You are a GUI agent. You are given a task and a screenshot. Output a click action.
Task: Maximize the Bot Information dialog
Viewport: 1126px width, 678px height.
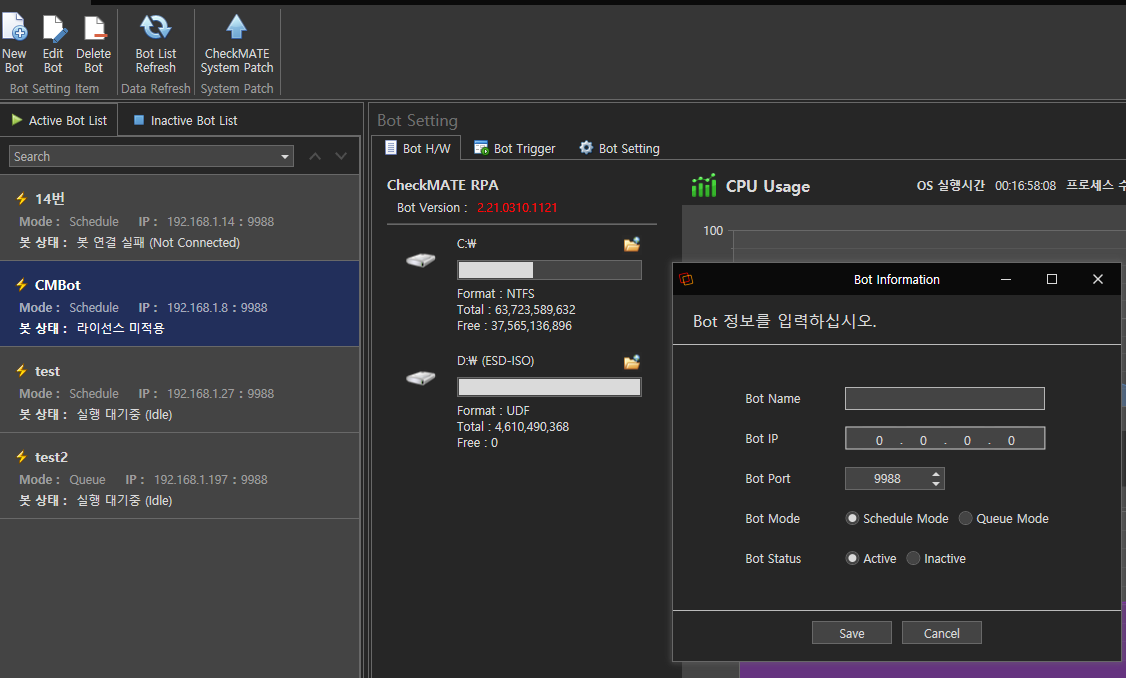[1052, 279]
